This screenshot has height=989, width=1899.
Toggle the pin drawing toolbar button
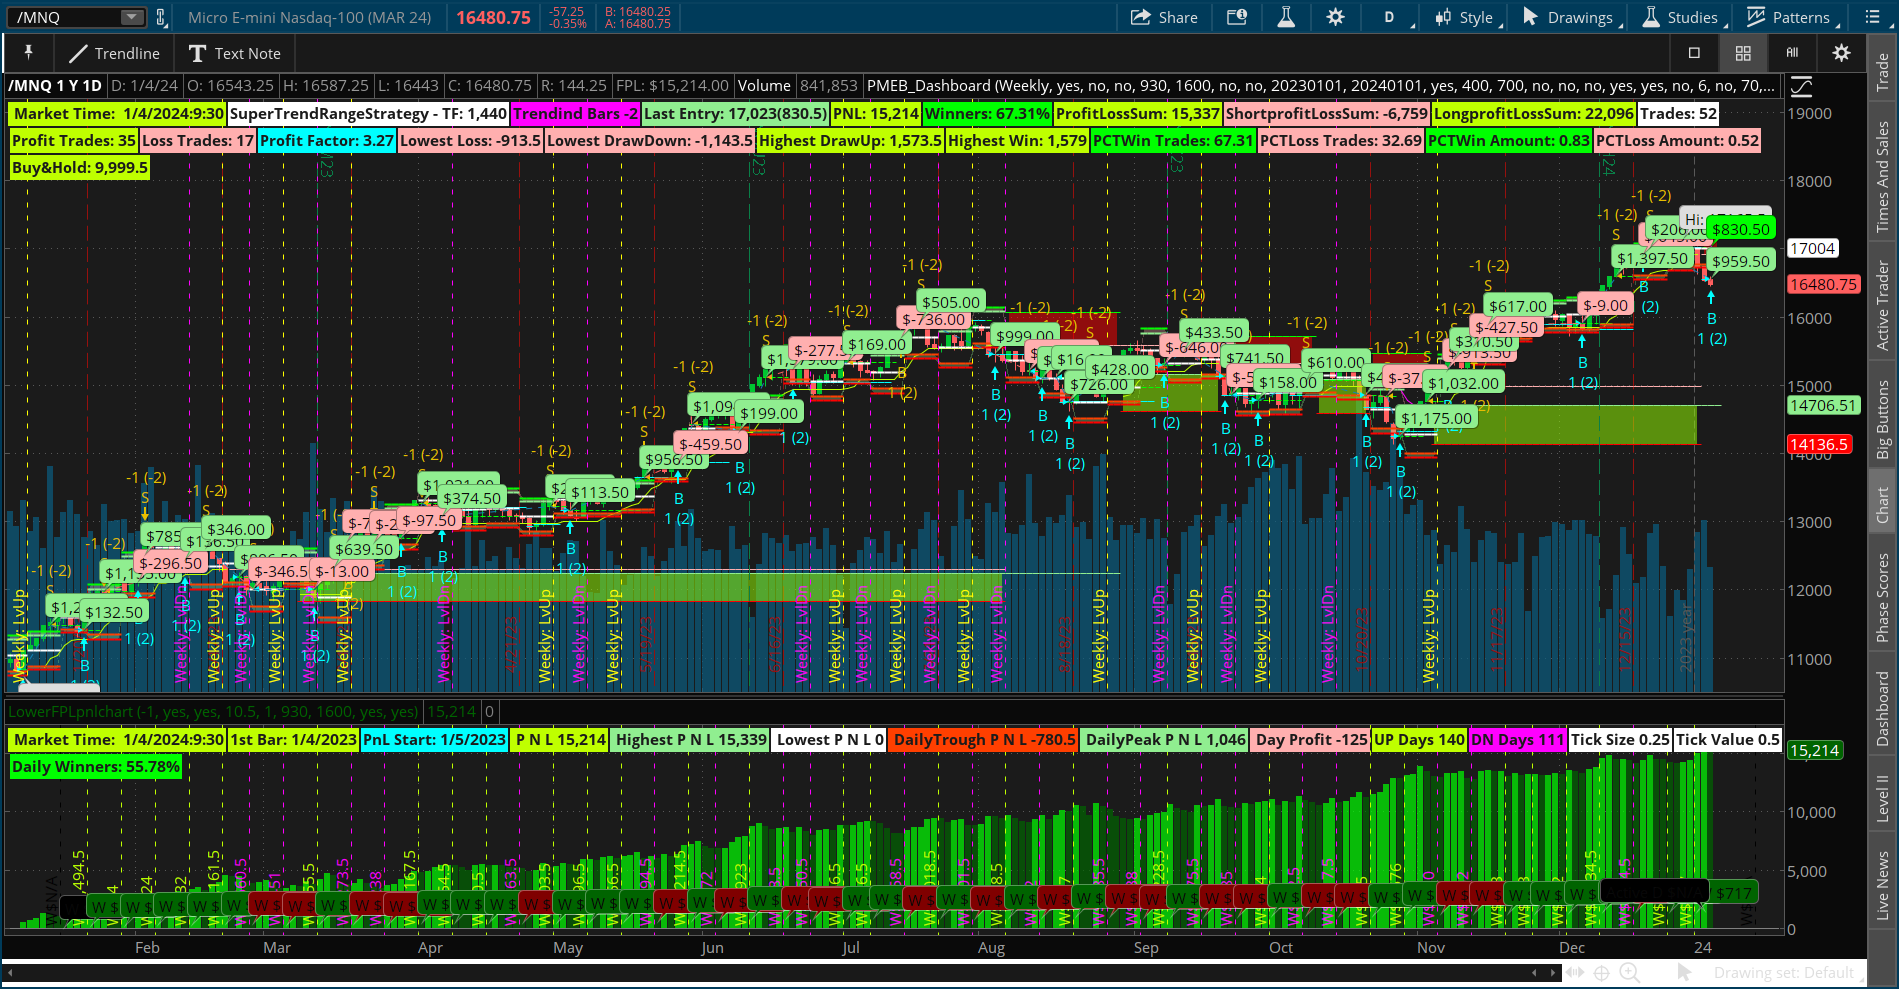(28, 53)
